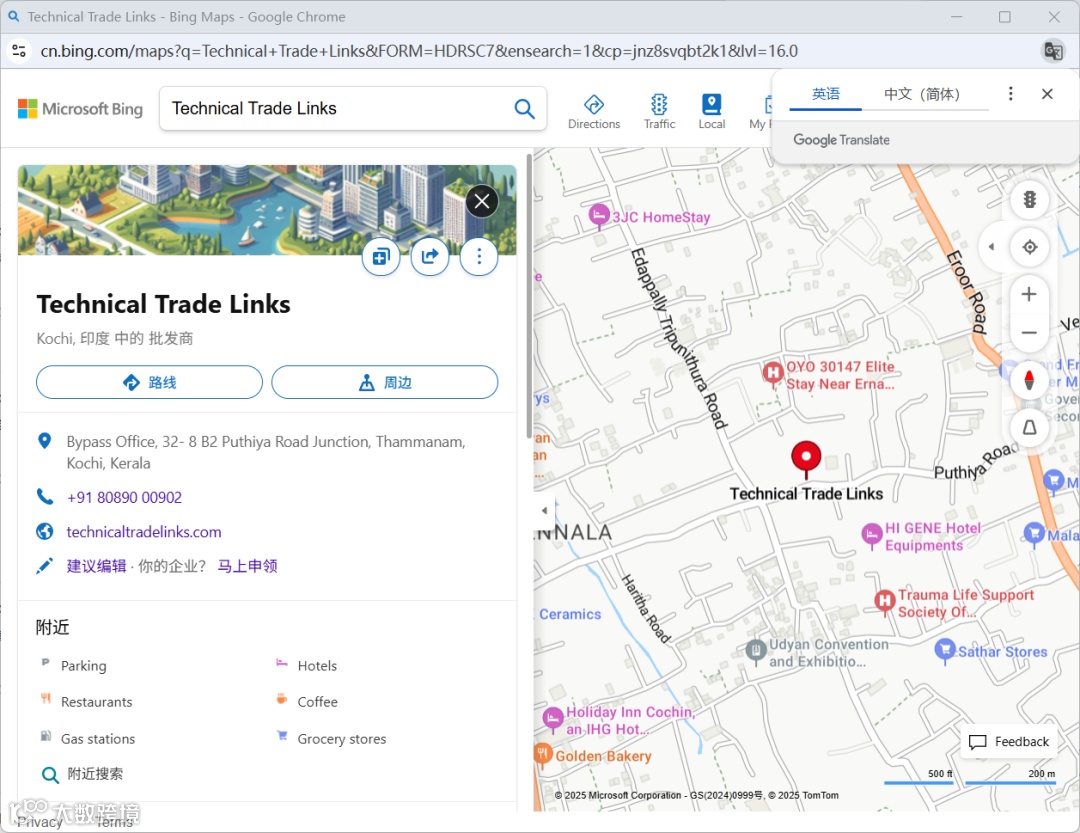Click Technical Trade Links map label

click(806, 494)
